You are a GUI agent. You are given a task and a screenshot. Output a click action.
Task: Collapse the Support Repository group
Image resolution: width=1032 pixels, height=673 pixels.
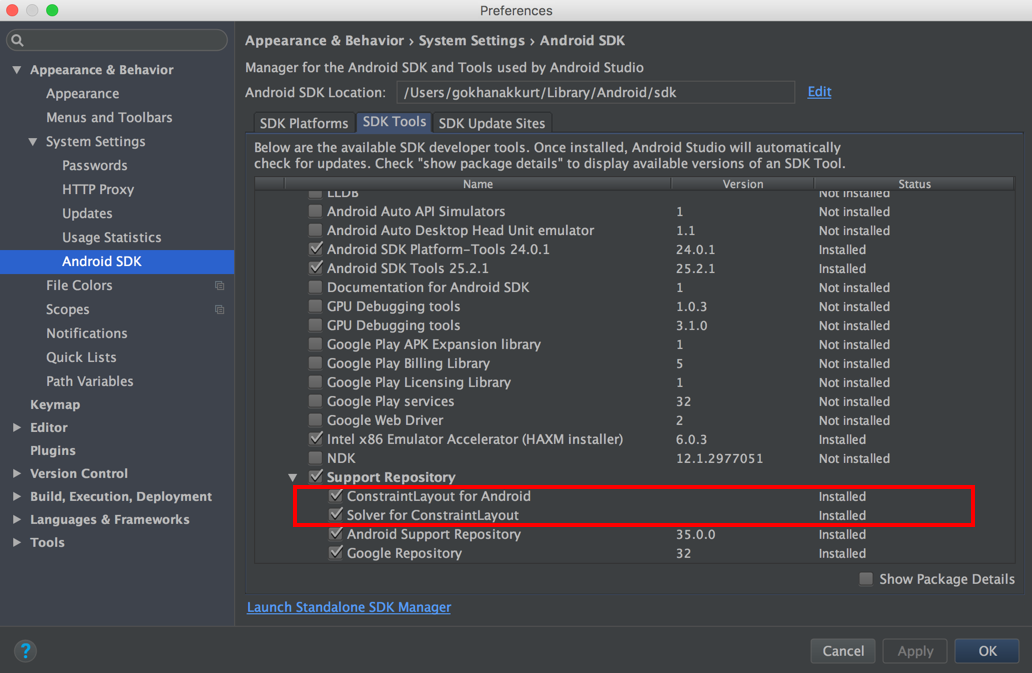293,478
